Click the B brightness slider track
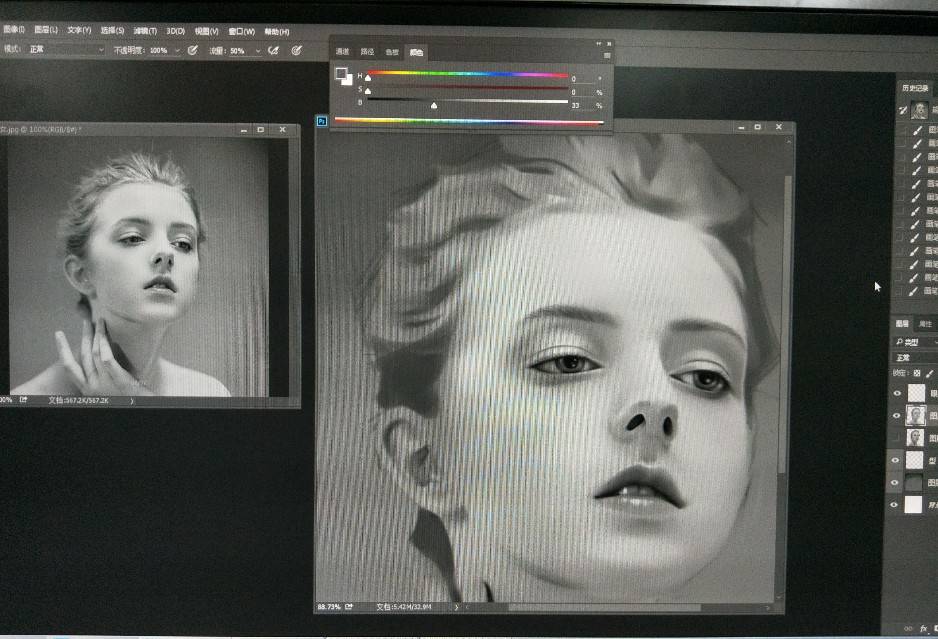This screenshot has width=938, height=639. (x=468, y=101)
